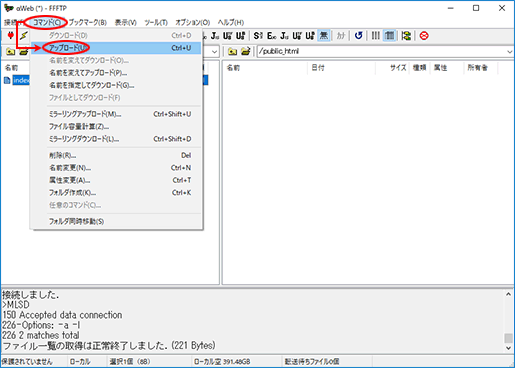Click the FFFTP app icon in title bar
The image size is (515, 368).
click(9, 8)
